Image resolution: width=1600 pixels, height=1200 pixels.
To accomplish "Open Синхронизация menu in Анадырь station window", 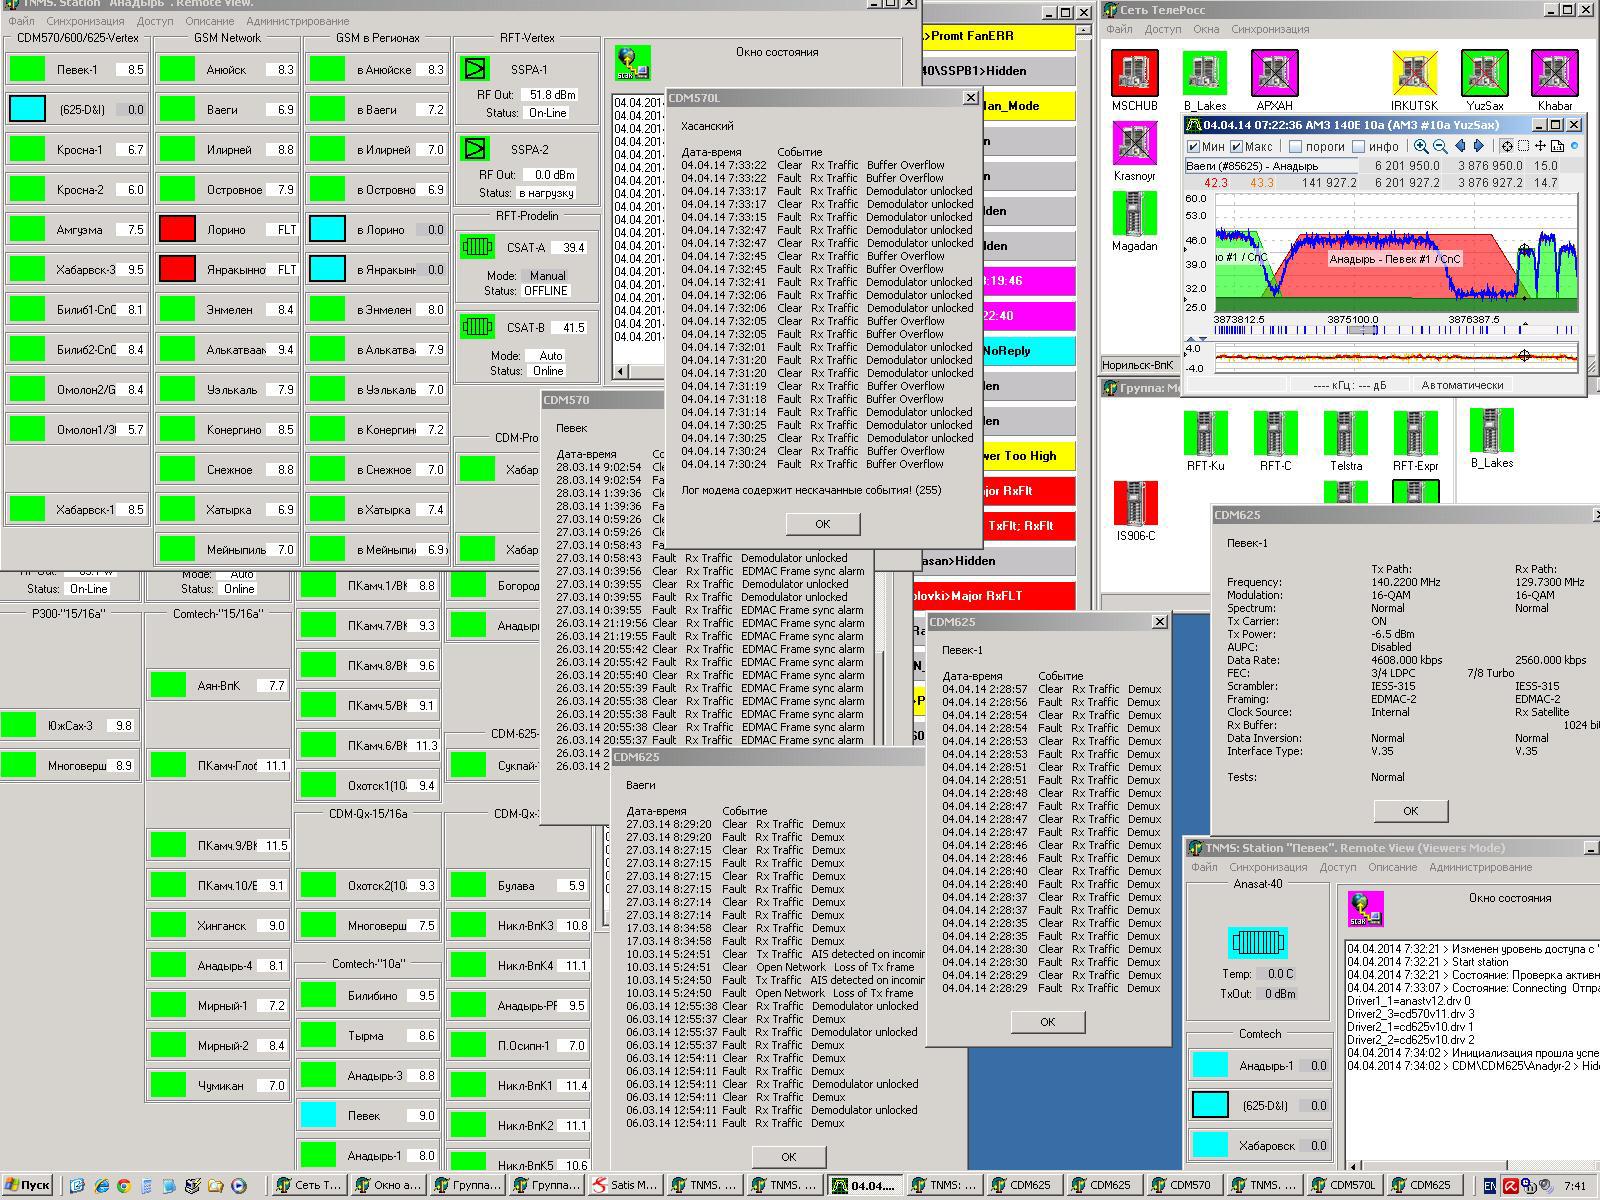I will [x=86, y=21].
